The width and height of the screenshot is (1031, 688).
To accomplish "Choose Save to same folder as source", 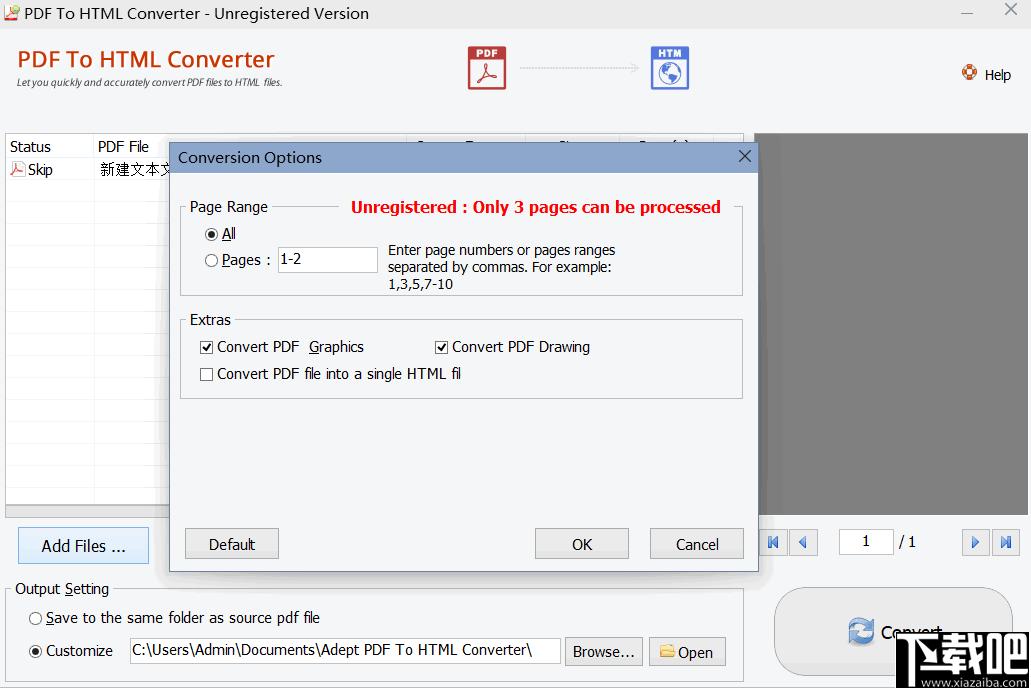I will (36, 618).
